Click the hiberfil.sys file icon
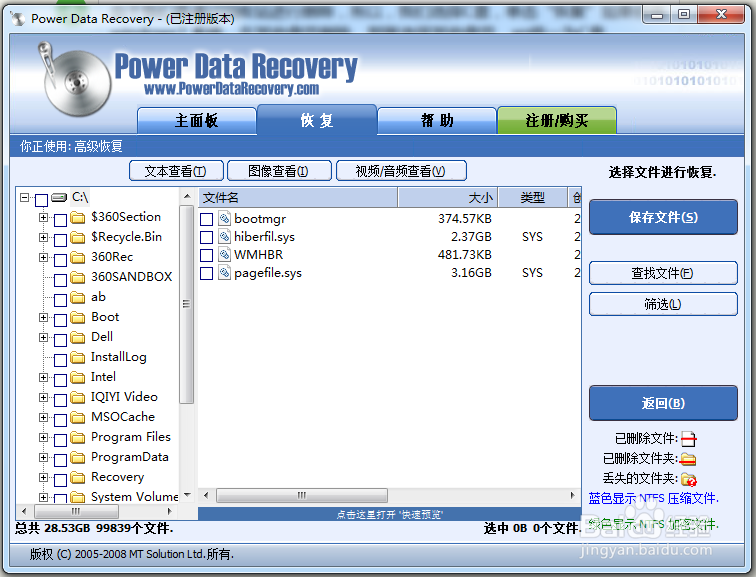The height and width of the screenshot is (577, 756). pyautogui.click(x=224, y=236)
